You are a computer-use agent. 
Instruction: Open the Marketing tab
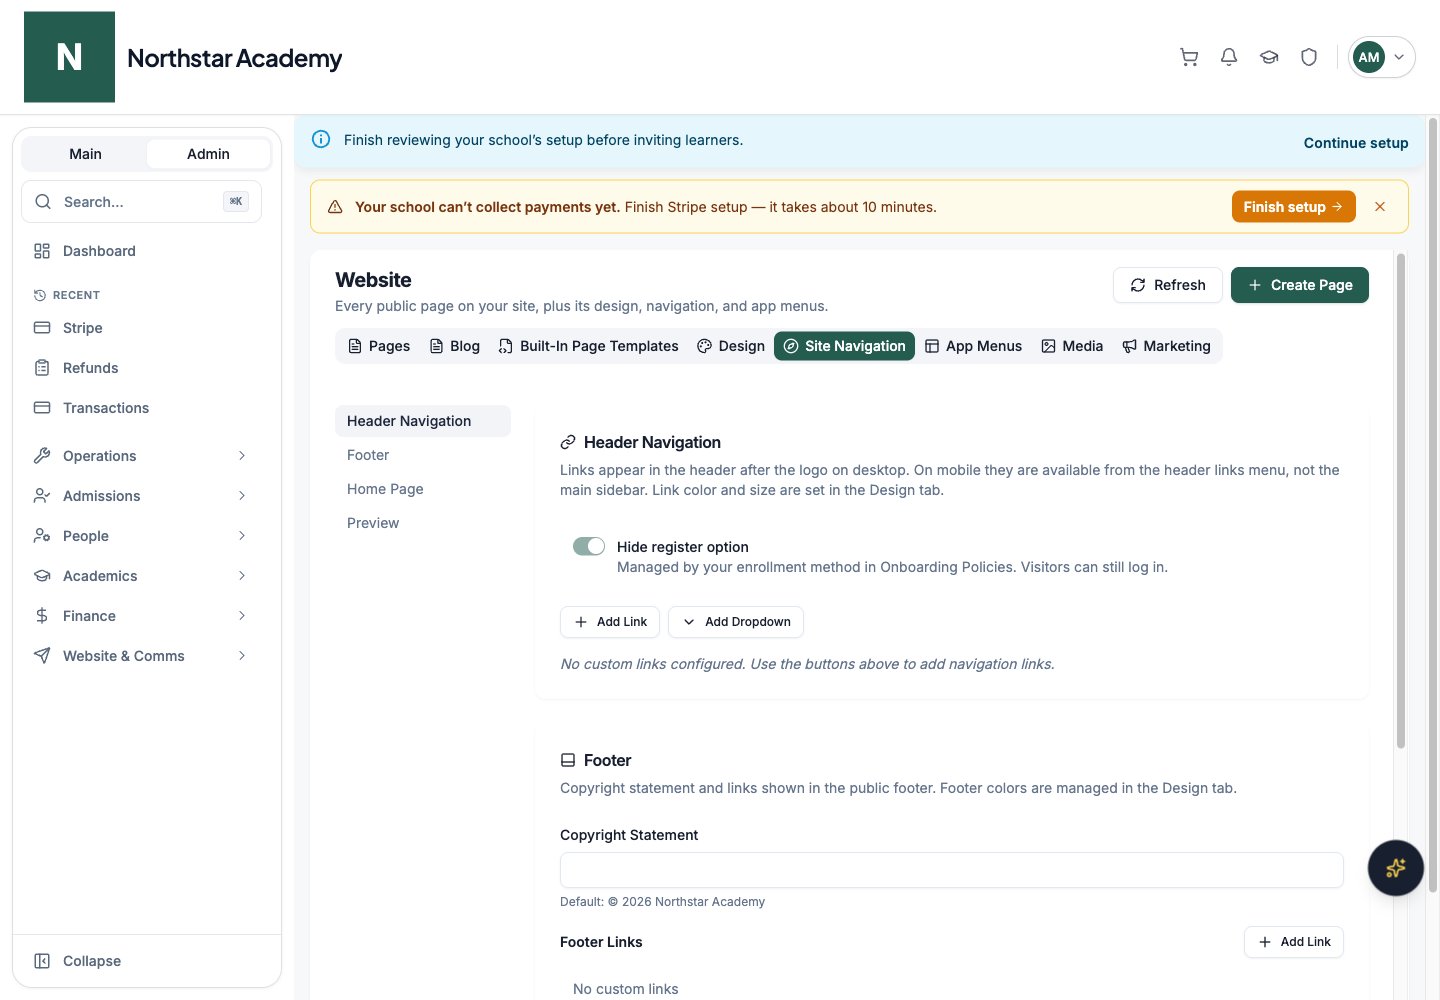pos(1166,346)
